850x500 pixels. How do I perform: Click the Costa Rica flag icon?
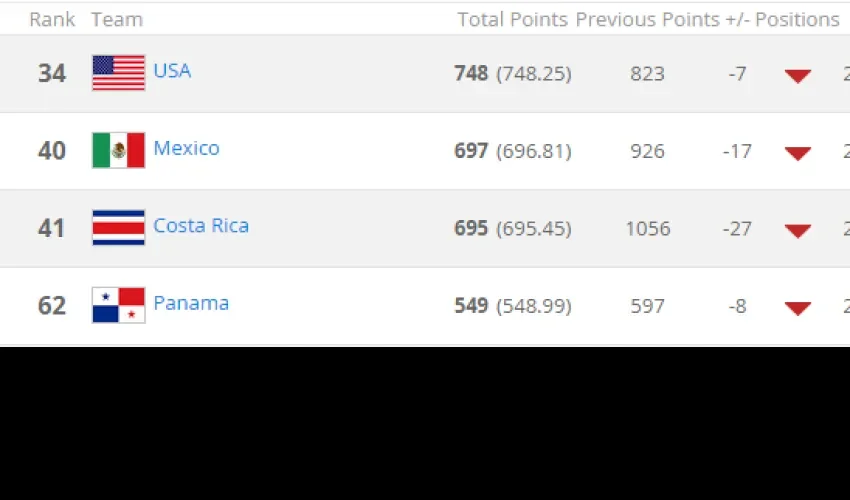119,228
